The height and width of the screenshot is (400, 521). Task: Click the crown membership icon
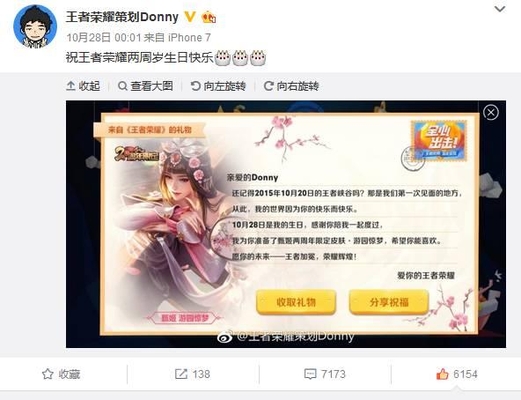click(209, 17)
